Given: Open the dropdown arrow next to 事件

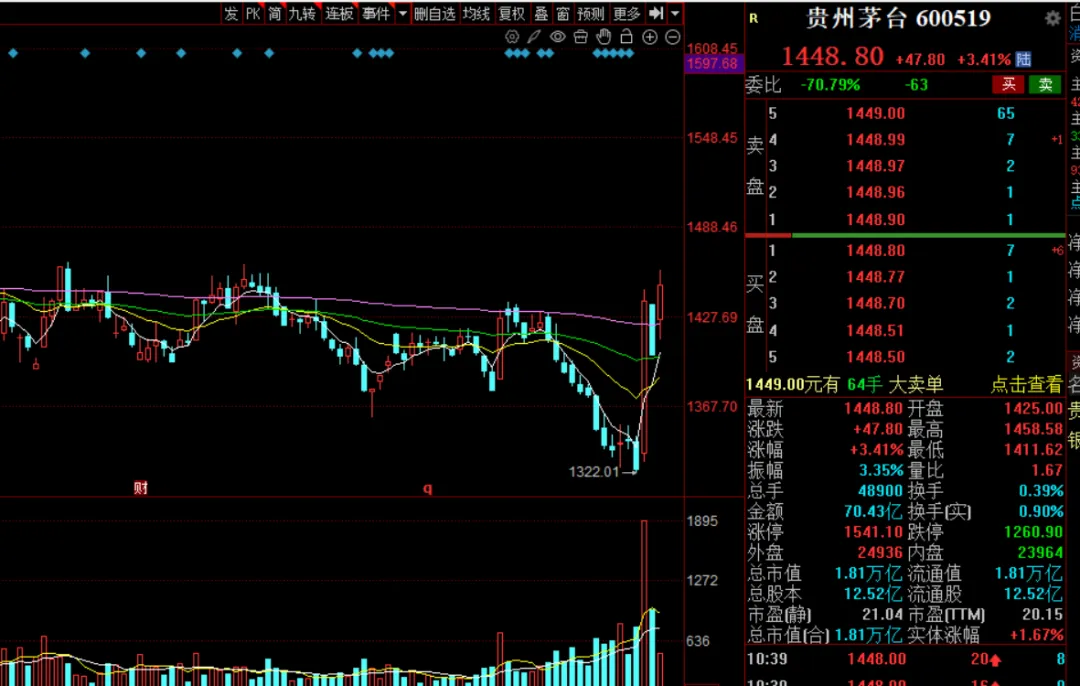Looking at the screenshot, I should (x=403, y=13).
